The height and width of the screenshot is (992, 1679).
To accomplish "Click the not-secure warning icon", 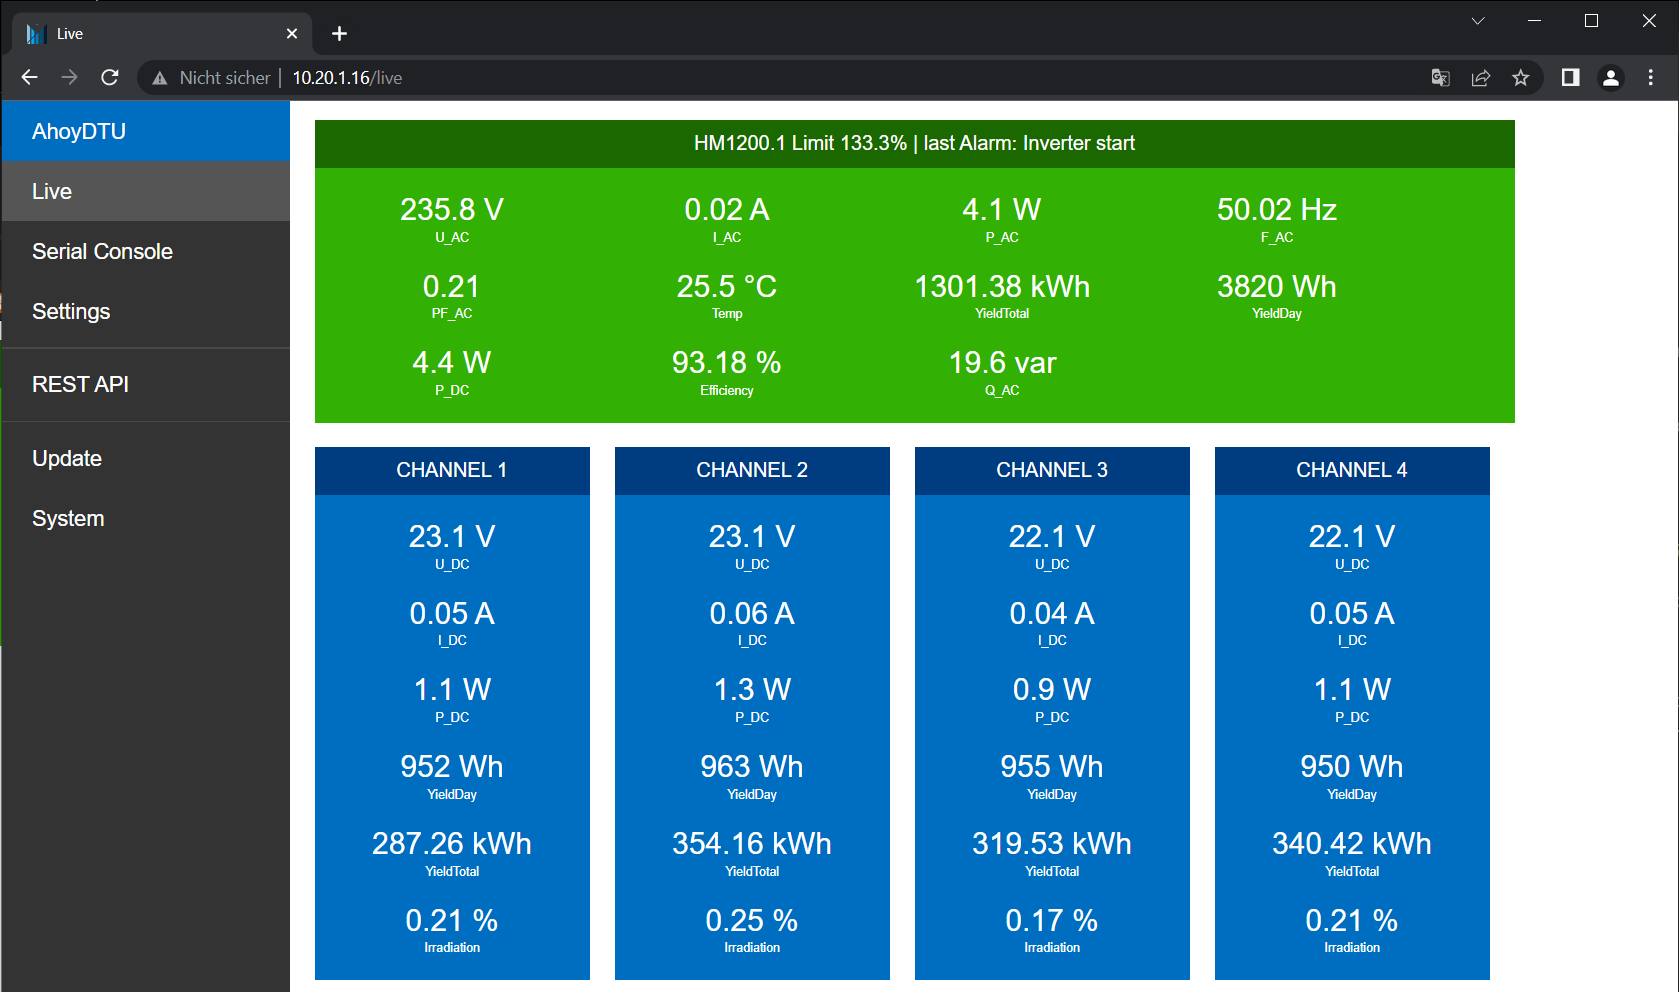I will coord(160,78).
